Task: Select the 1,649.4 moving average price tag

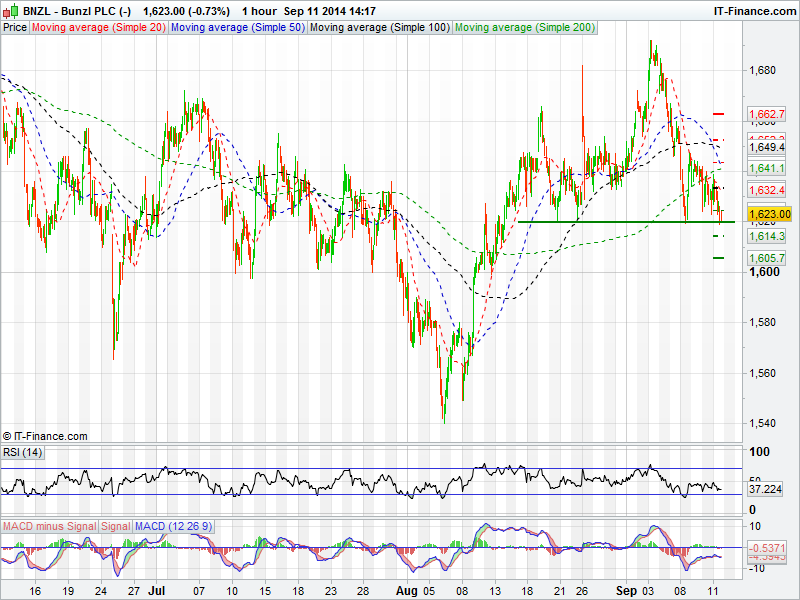Action: coord(768,147)
